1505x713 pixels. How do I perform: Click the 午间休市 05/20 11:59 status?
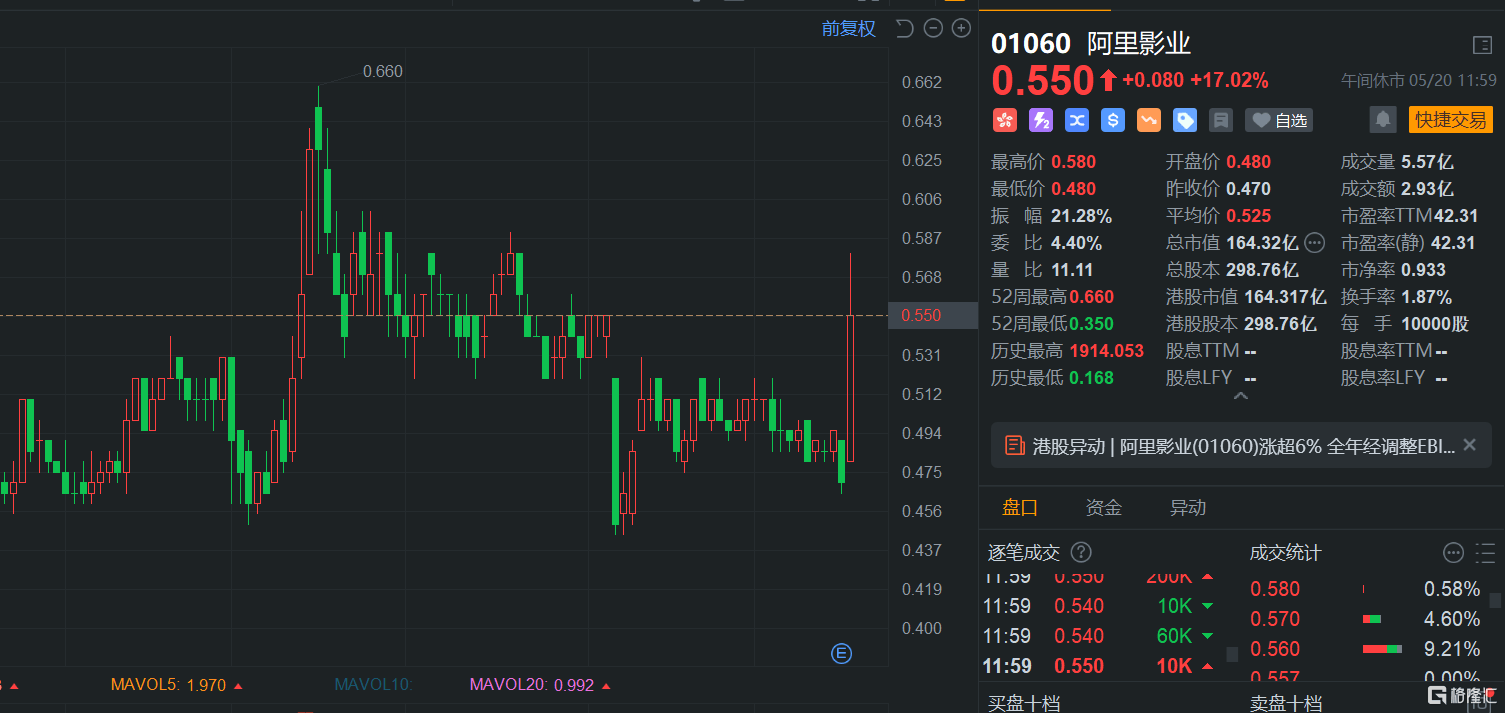(1418, 80)
